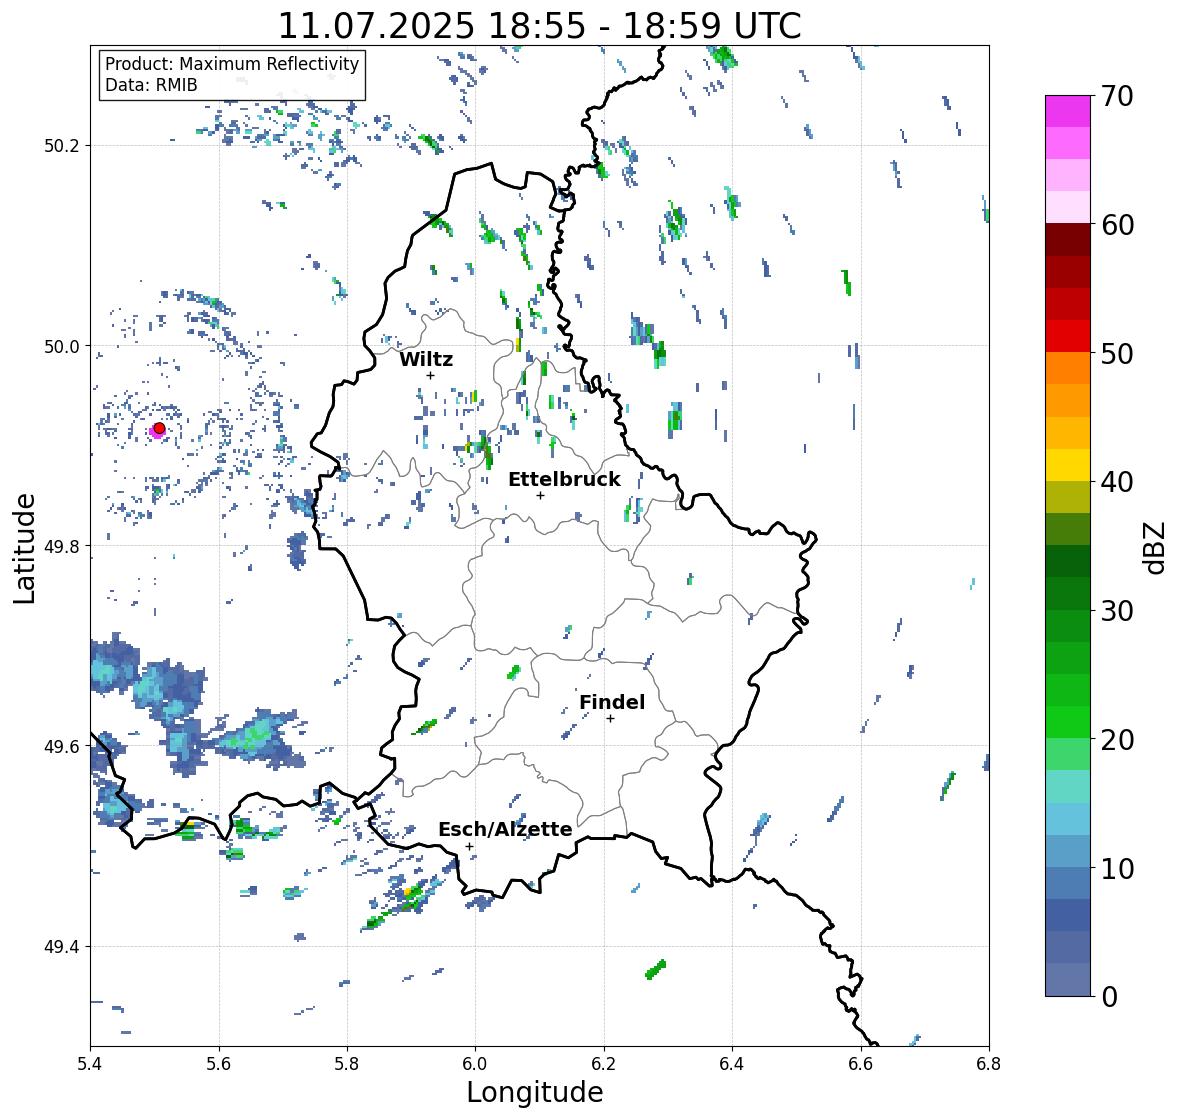Click the longitude tick 6.0
Image resolution: width=1179 pixels, height=1117 pixels.
click(x=475, y=1063)
